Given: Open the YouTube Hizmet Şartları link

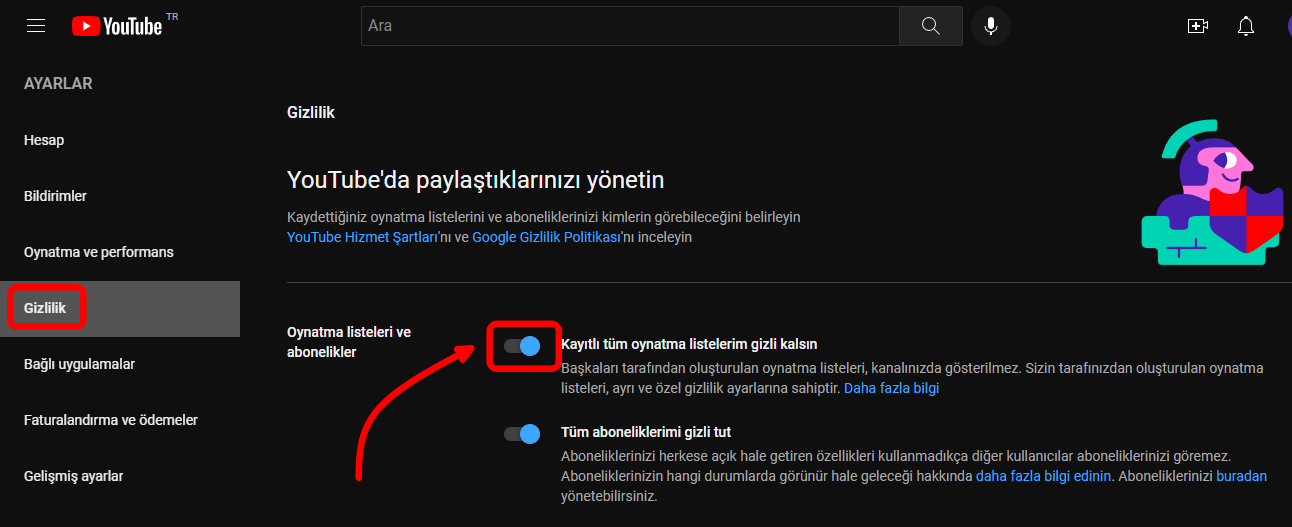Looking at the screenshot, I should point(362,238).
